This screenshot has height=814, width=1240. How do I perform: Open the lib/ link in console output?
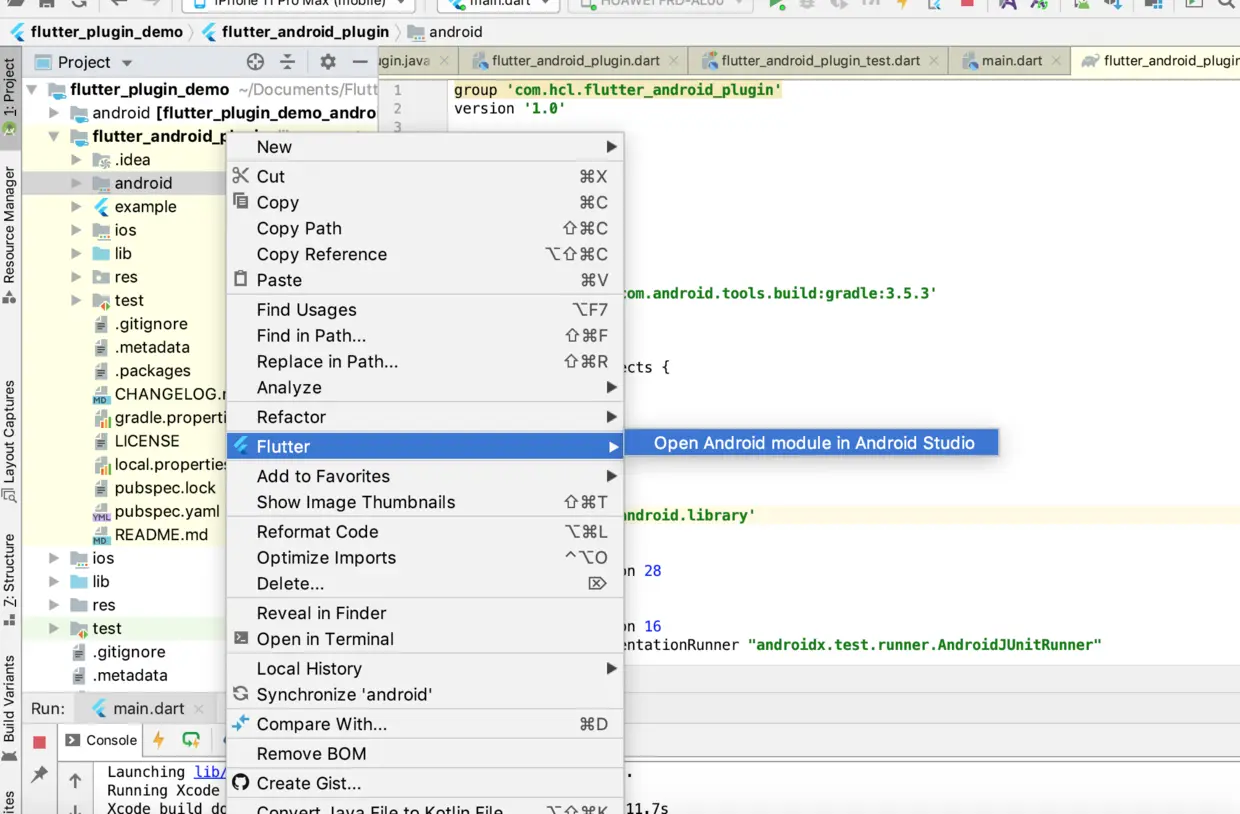[209, 772]
